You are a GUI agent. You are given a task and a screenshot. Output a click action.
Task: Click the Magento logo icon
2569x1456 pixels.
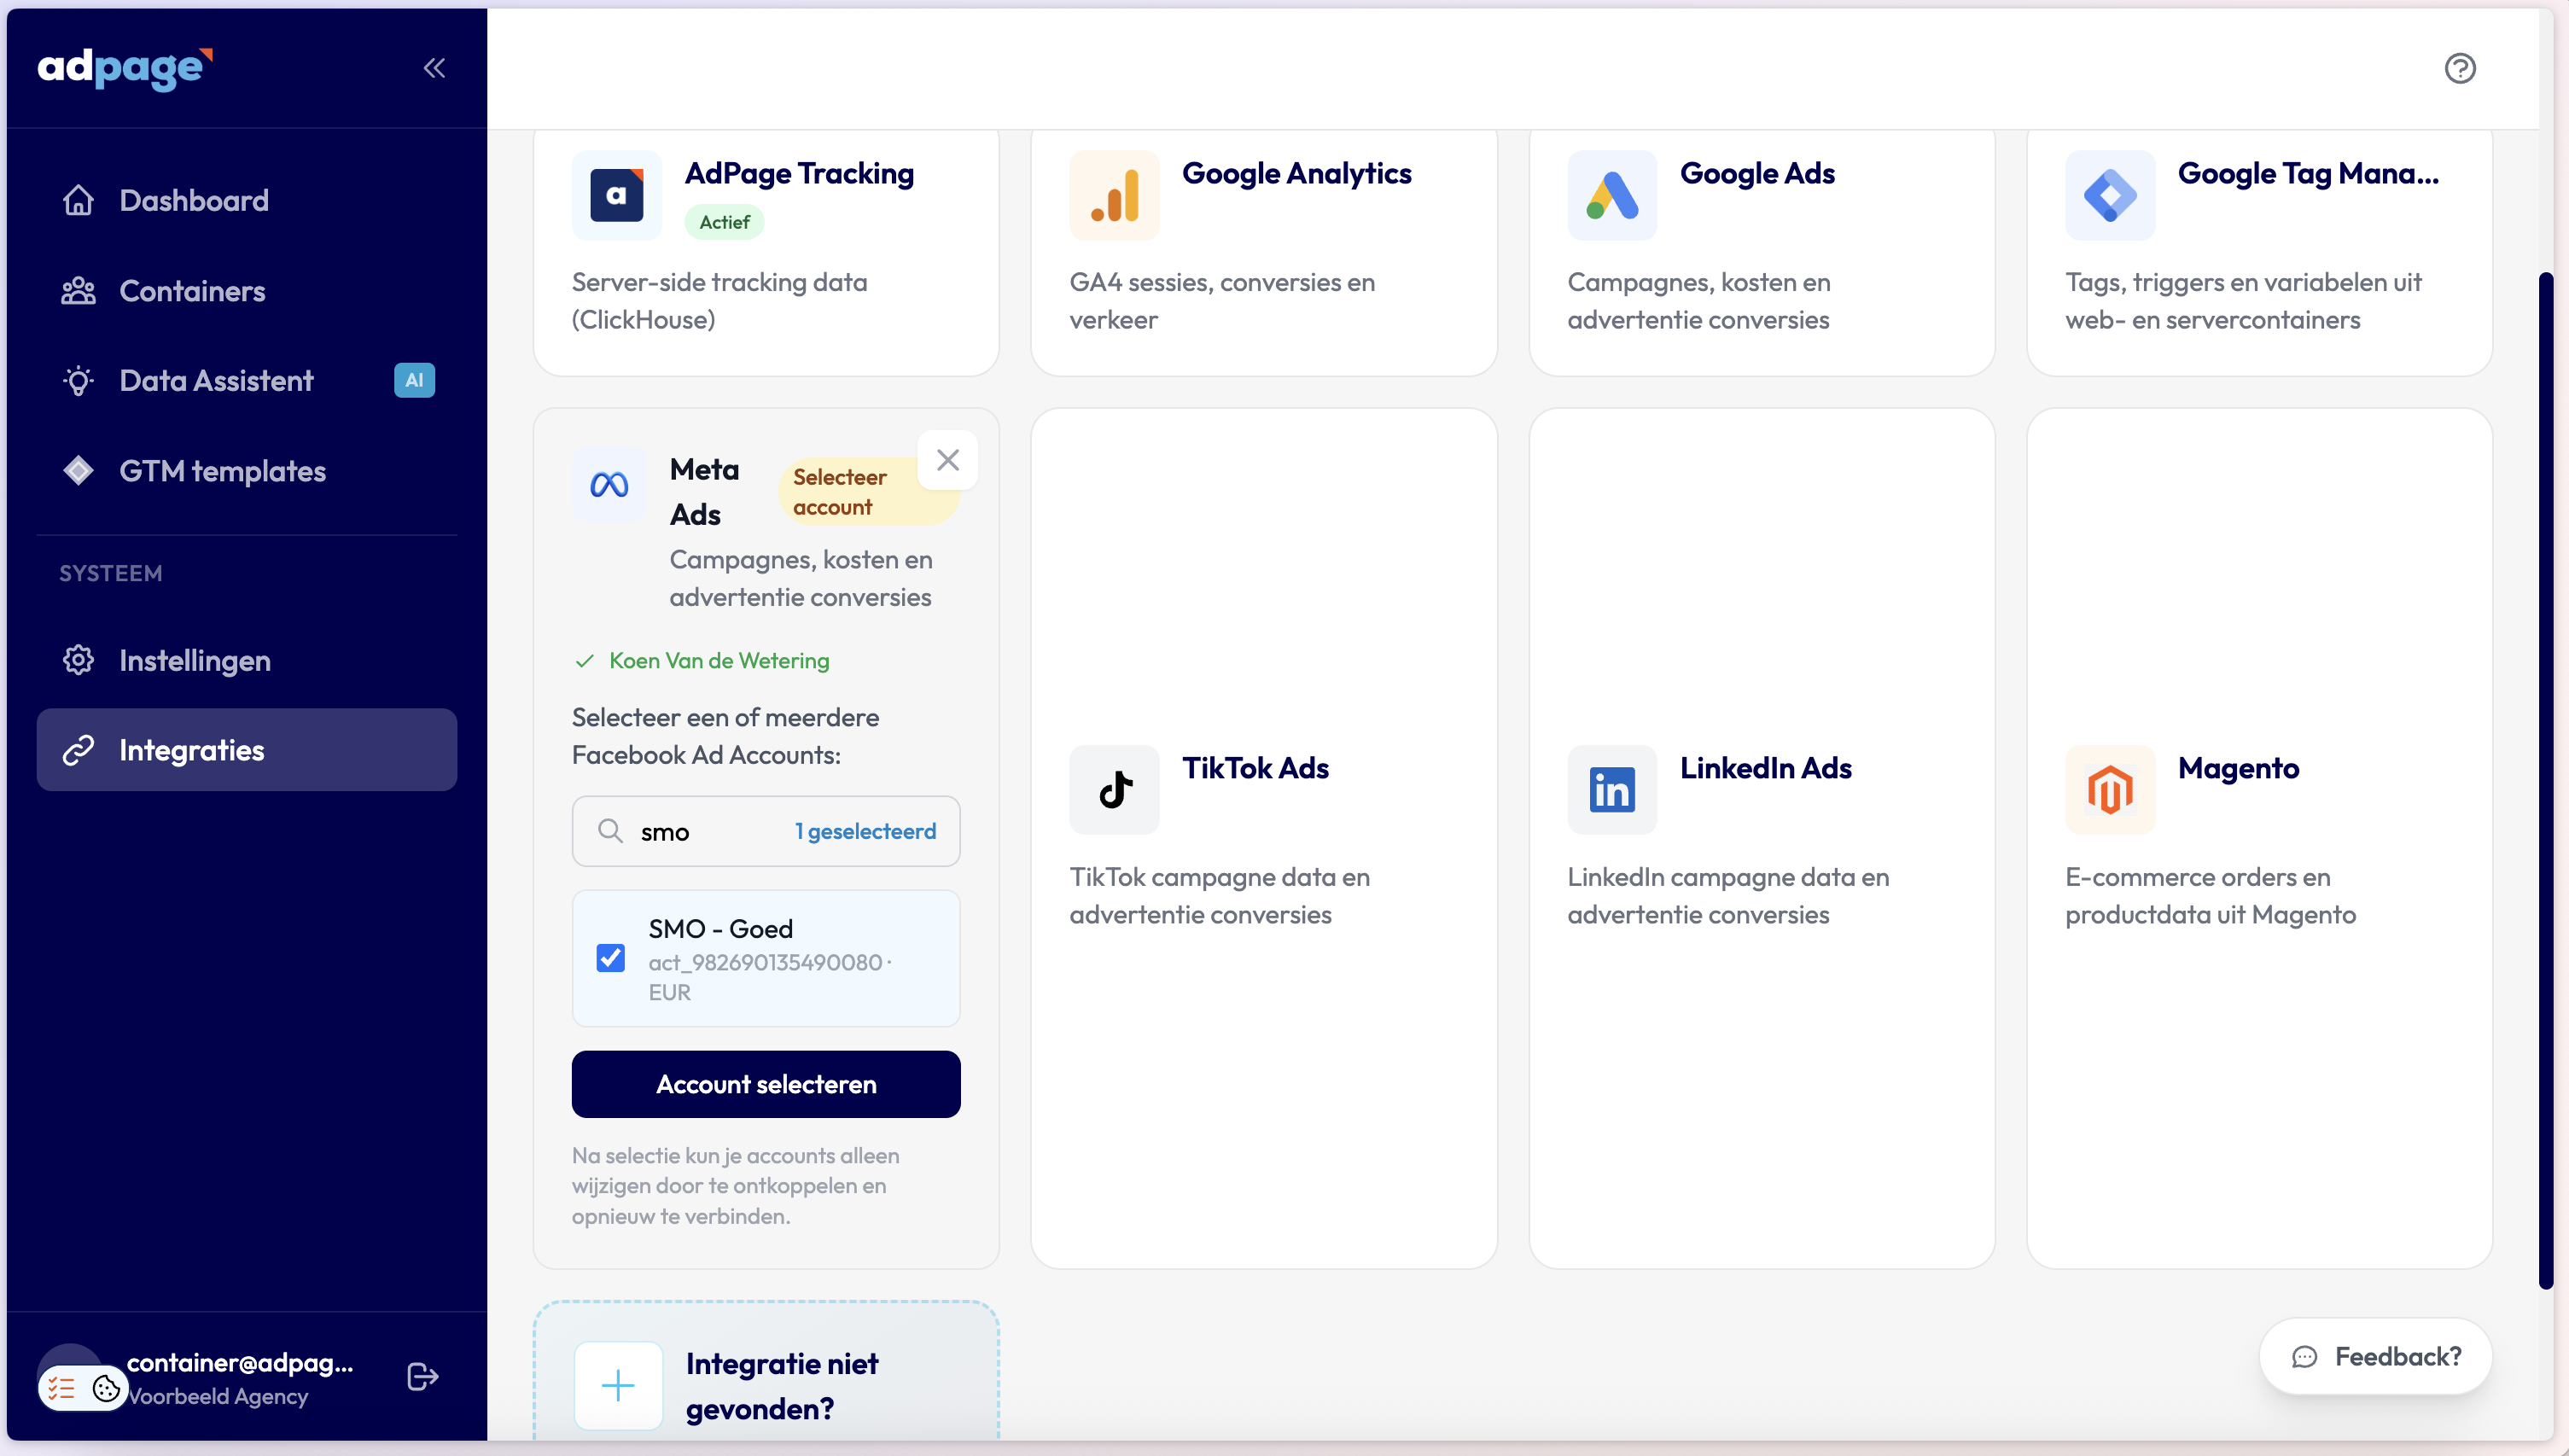2110,790
